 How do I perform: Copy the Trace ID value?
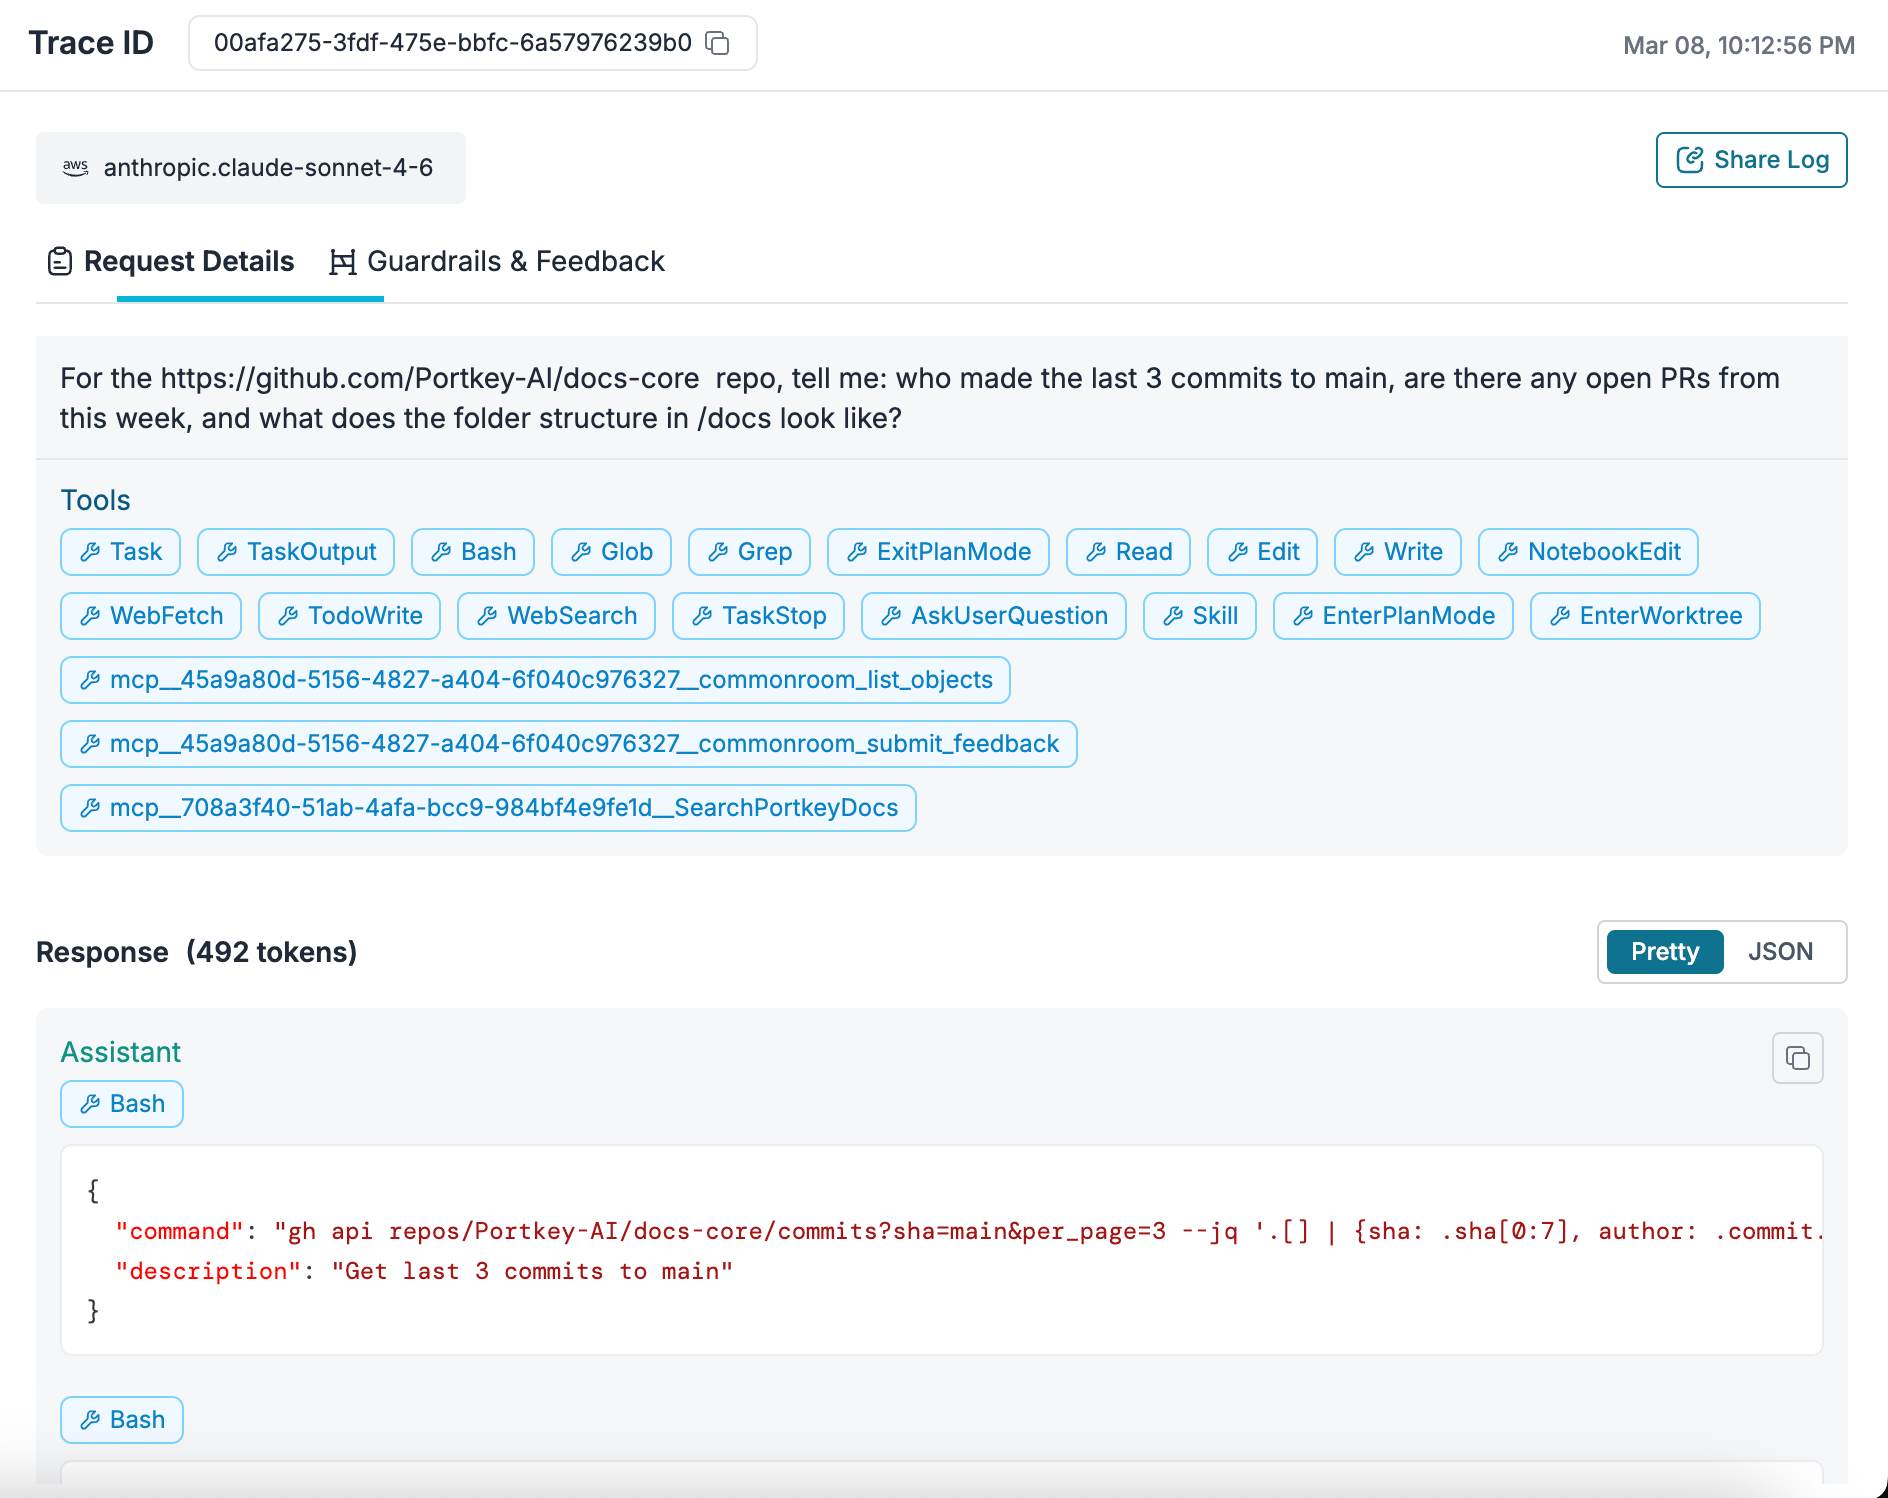718,43
